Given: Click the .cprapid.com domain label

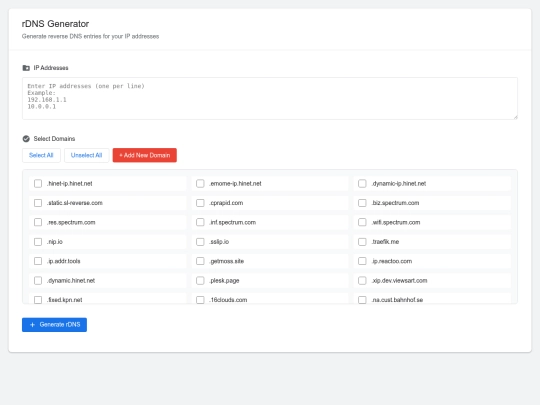Looking at the screenshot, I should coord(226,203).
